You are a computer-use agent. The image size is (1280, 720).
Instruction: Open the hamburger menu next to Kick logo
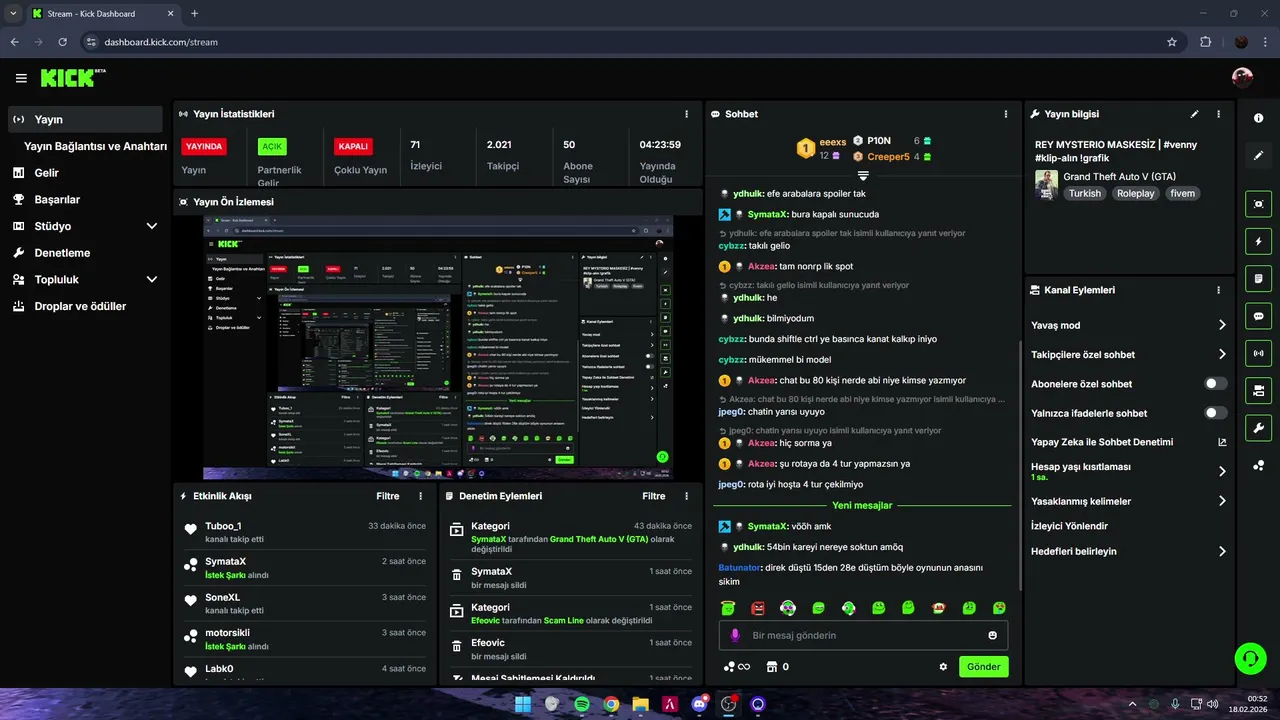[21, 78]
